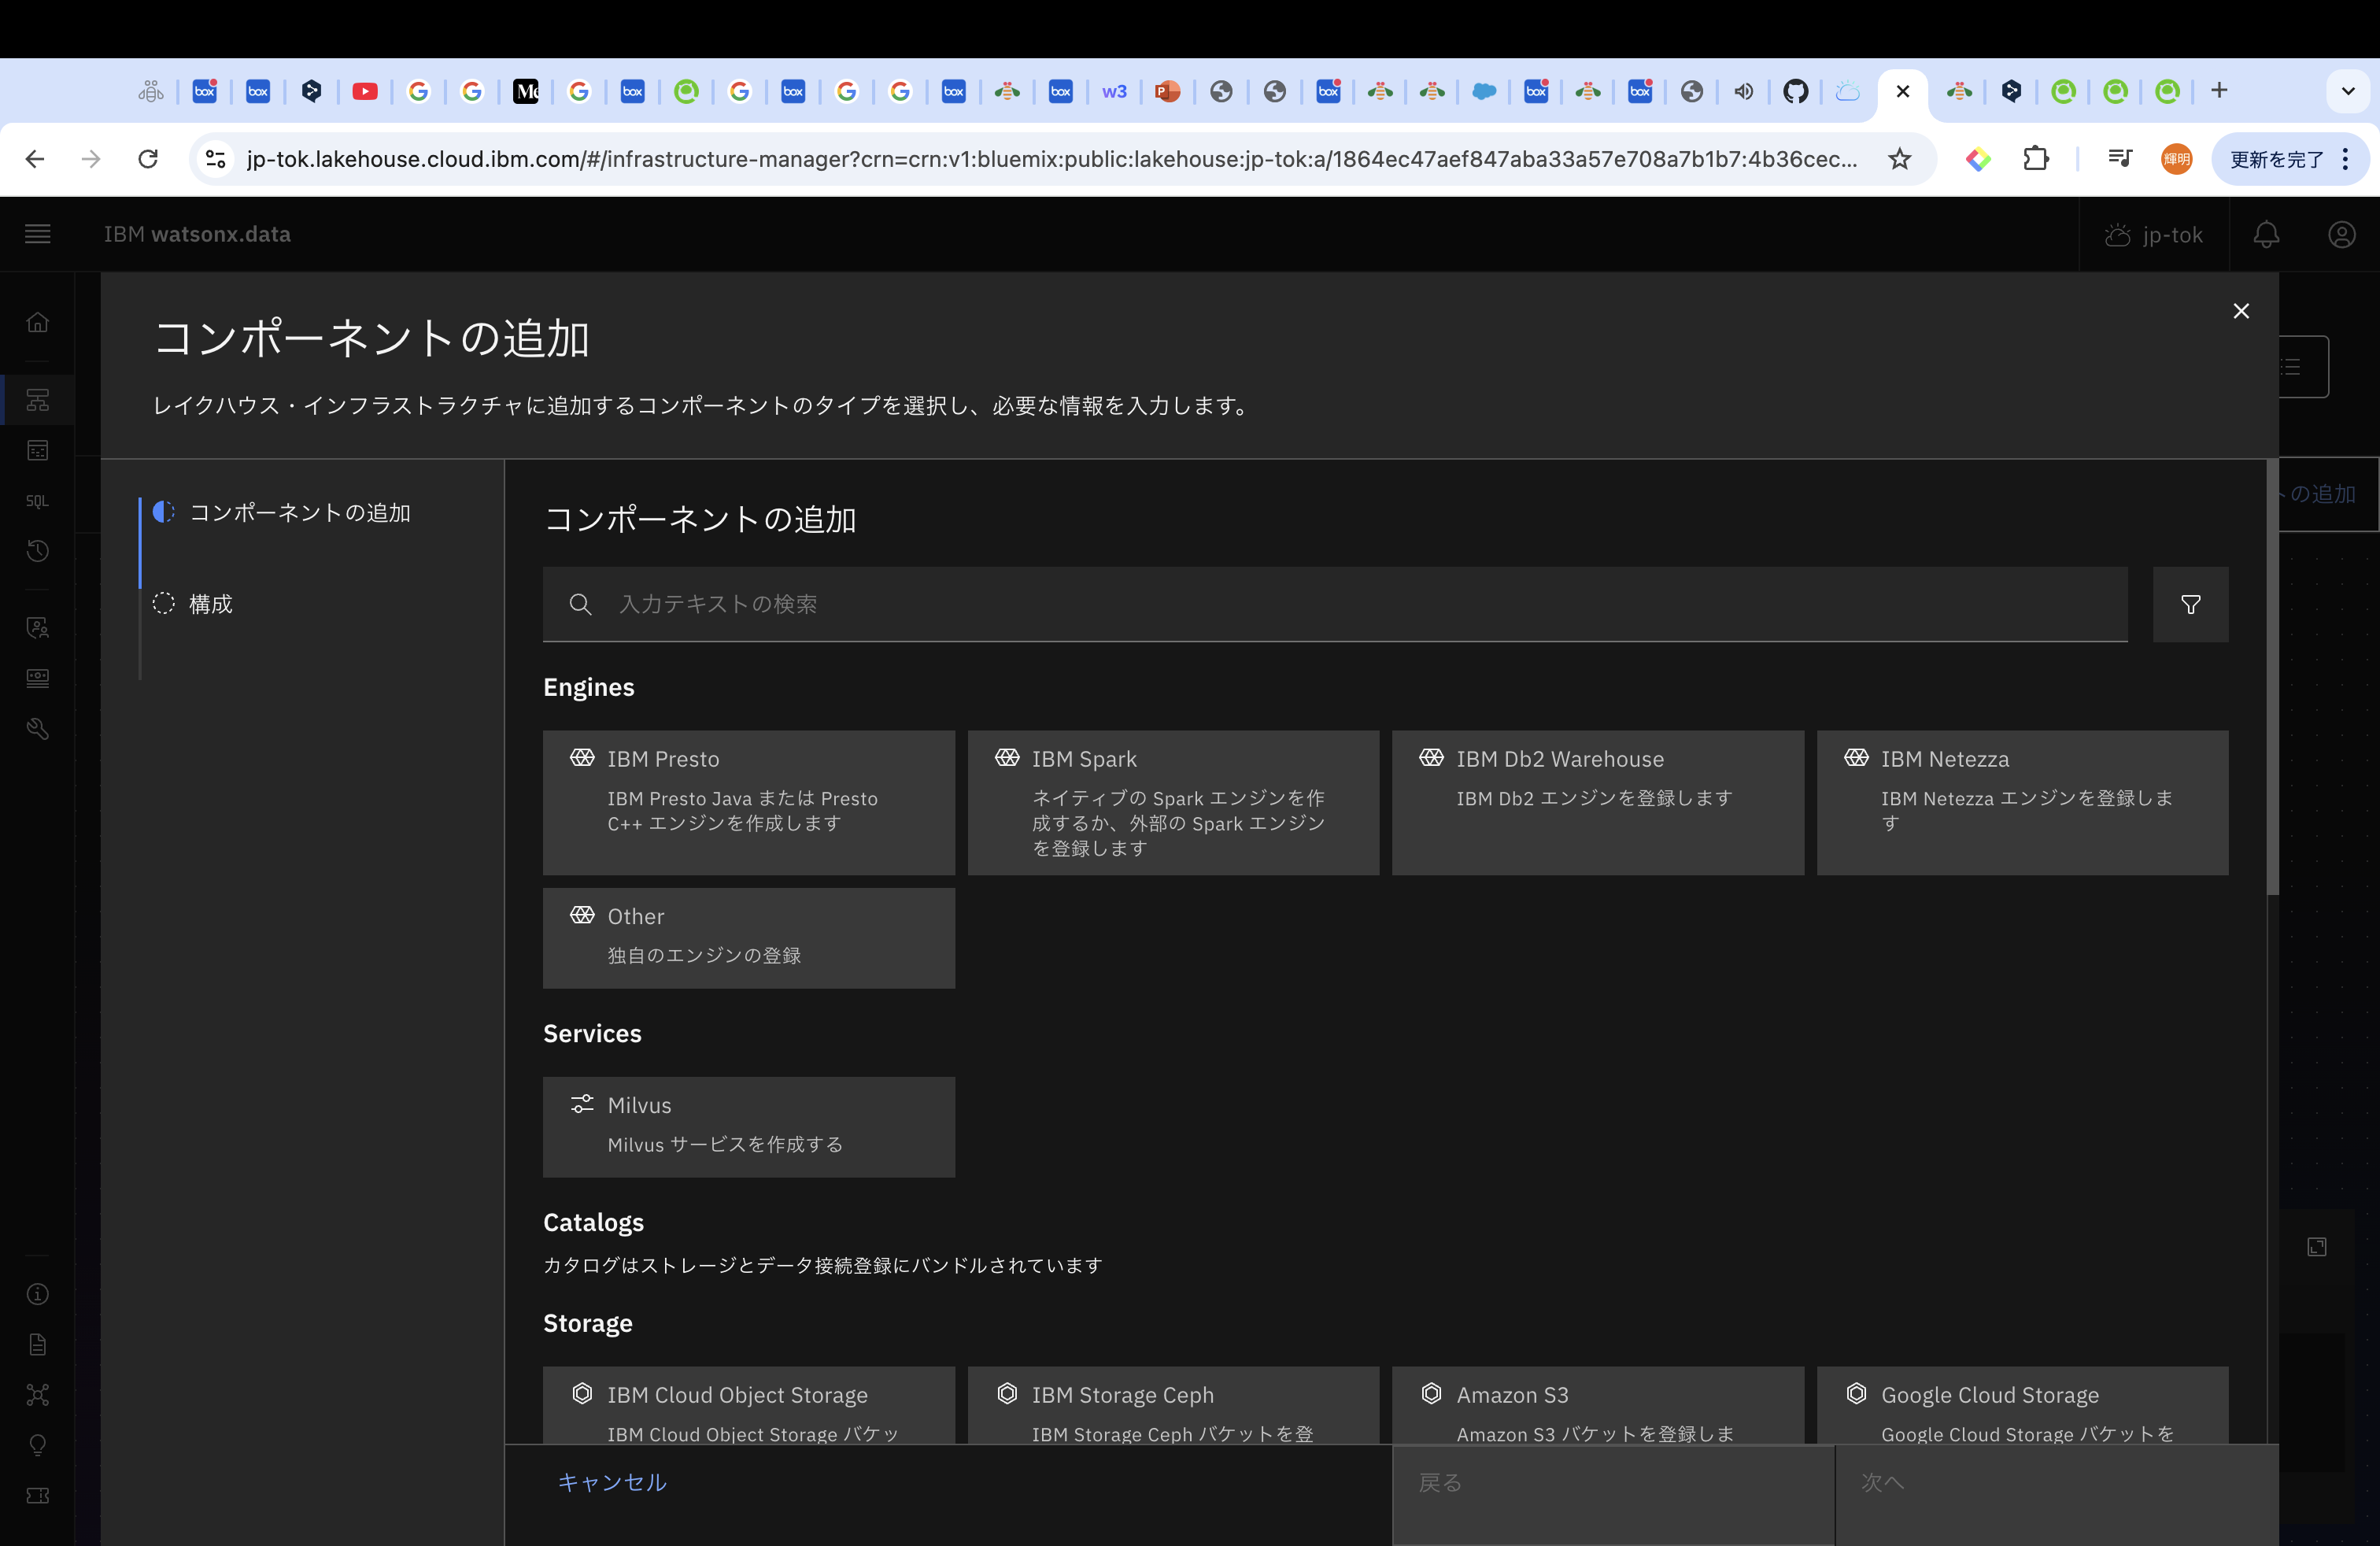
Task: Open query history sidebar icon
Action: click(37, 551)
